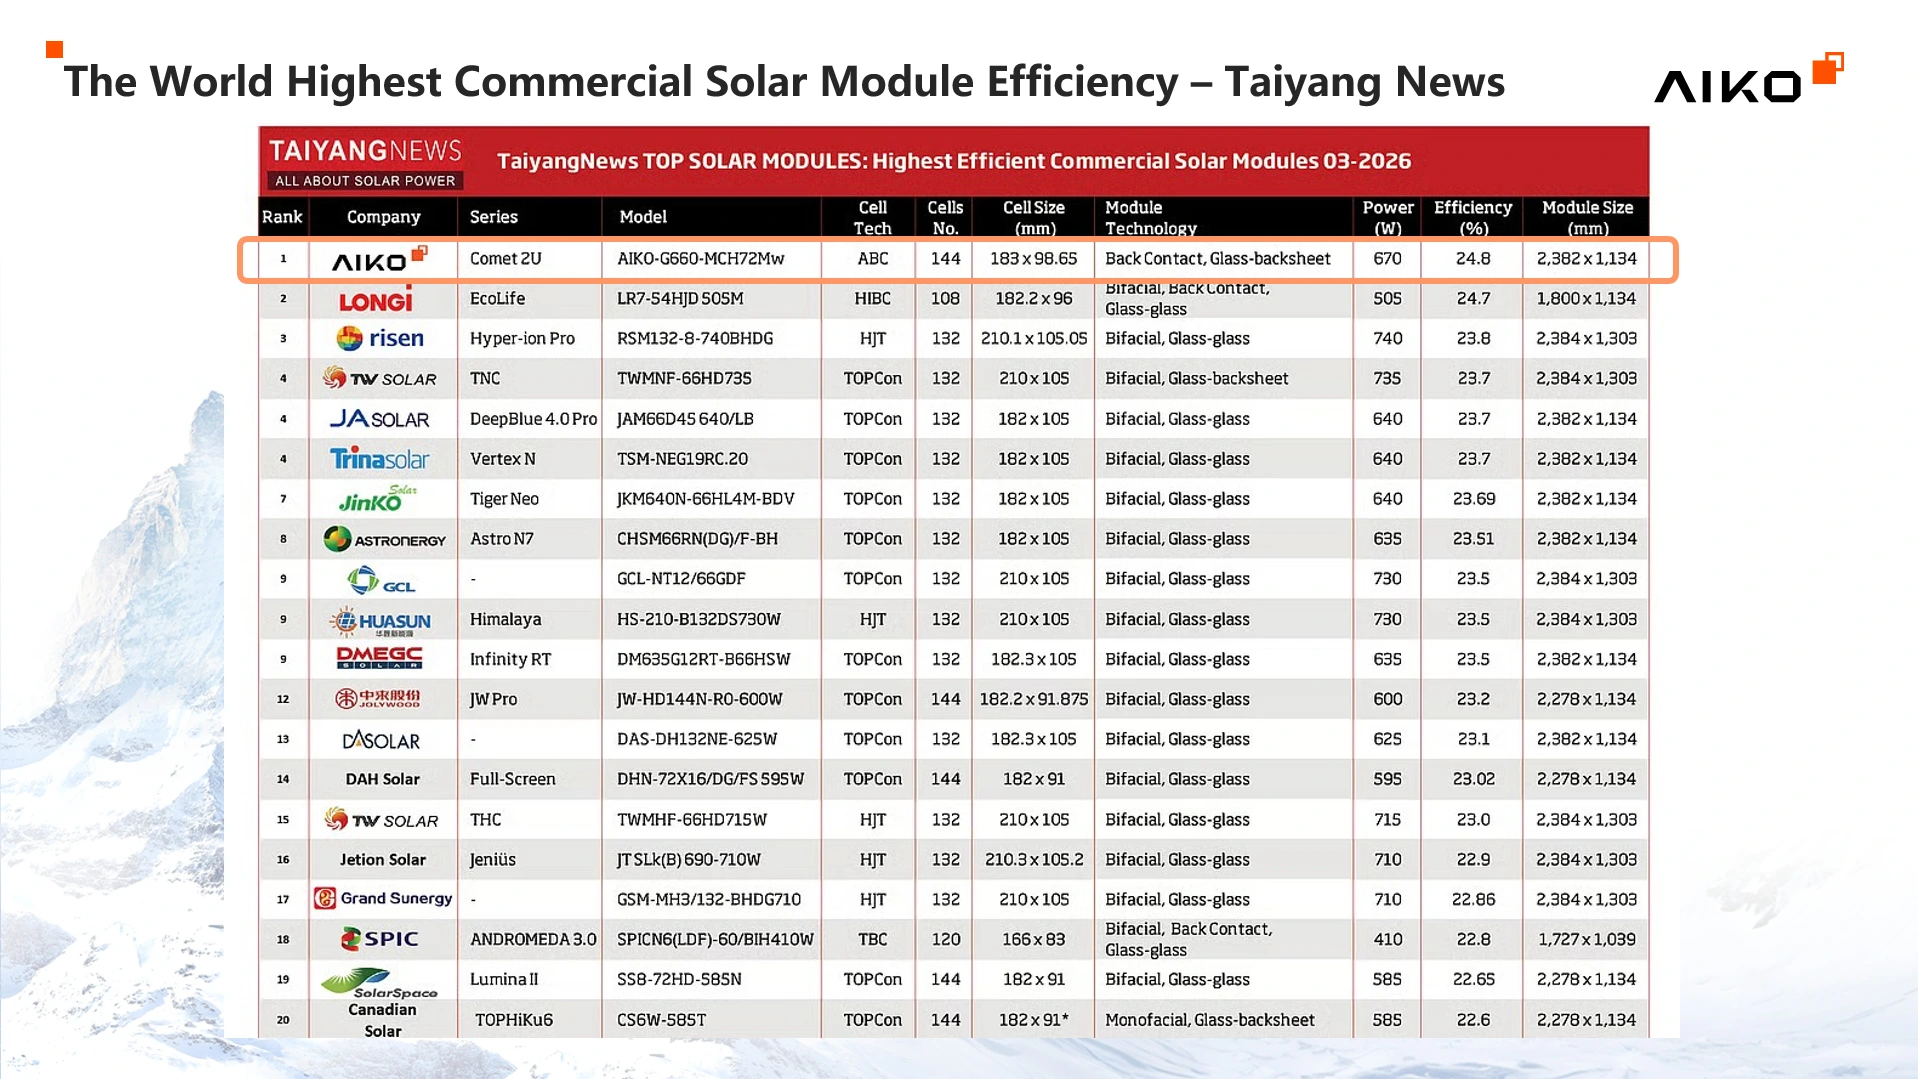Click the AIKO company logo in rank 1 row
Image resolution: width=1918 pixels, height=1079 pixels.
tap(380, 259)
